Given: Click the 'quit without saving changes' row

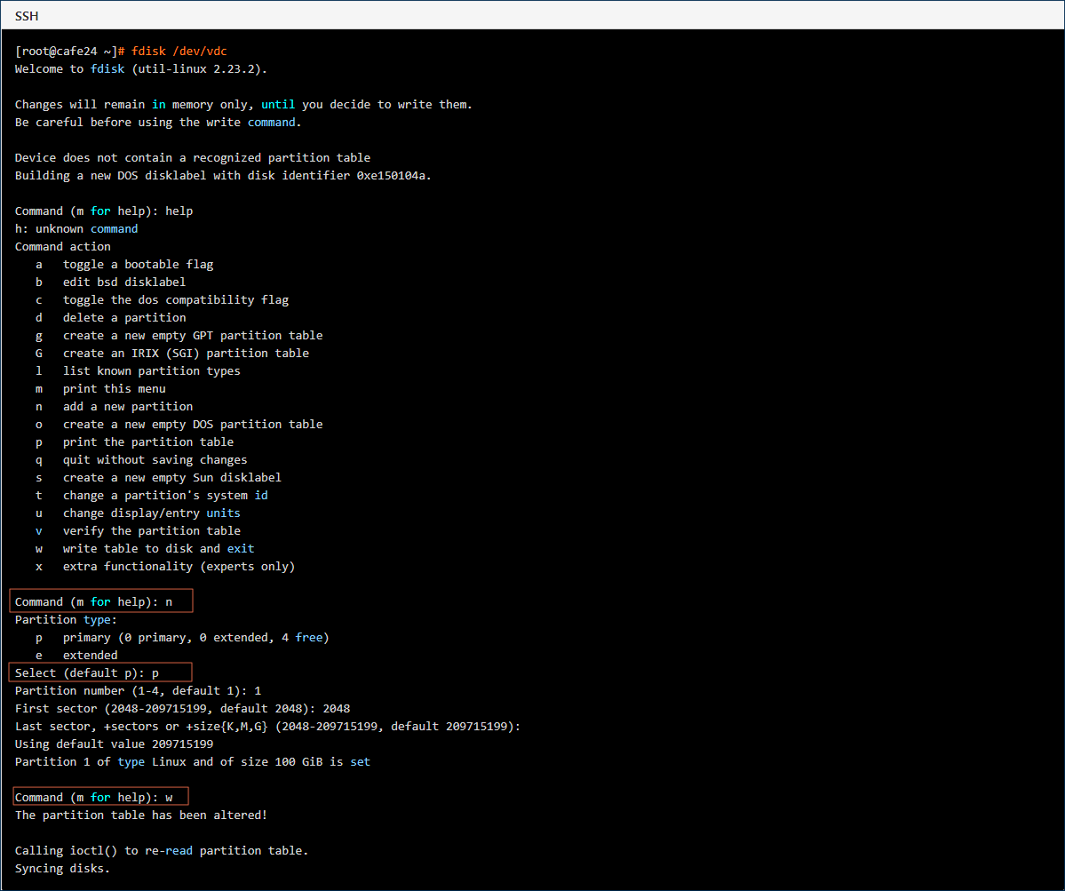Looking at the screenshot, I should point(141,460).
